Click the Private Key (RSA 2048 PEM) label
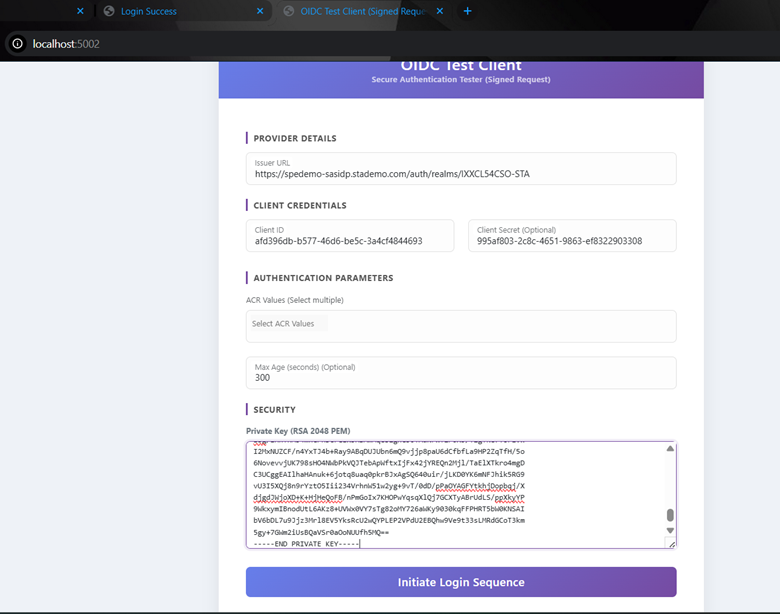Viewport: 780px width, 614px height. 298,431
